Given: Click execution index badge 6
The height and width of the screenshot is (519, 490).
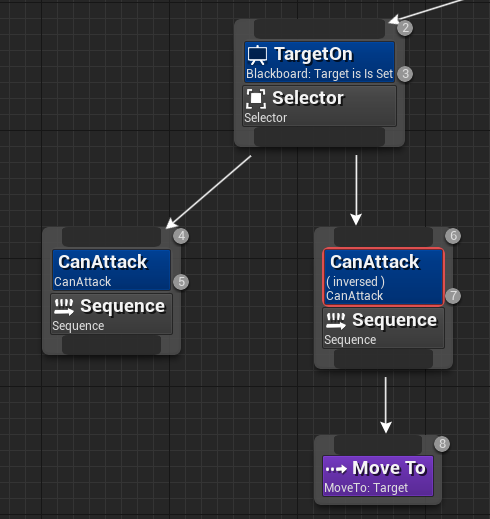Looking at the screenshot, I should point(453,236).
